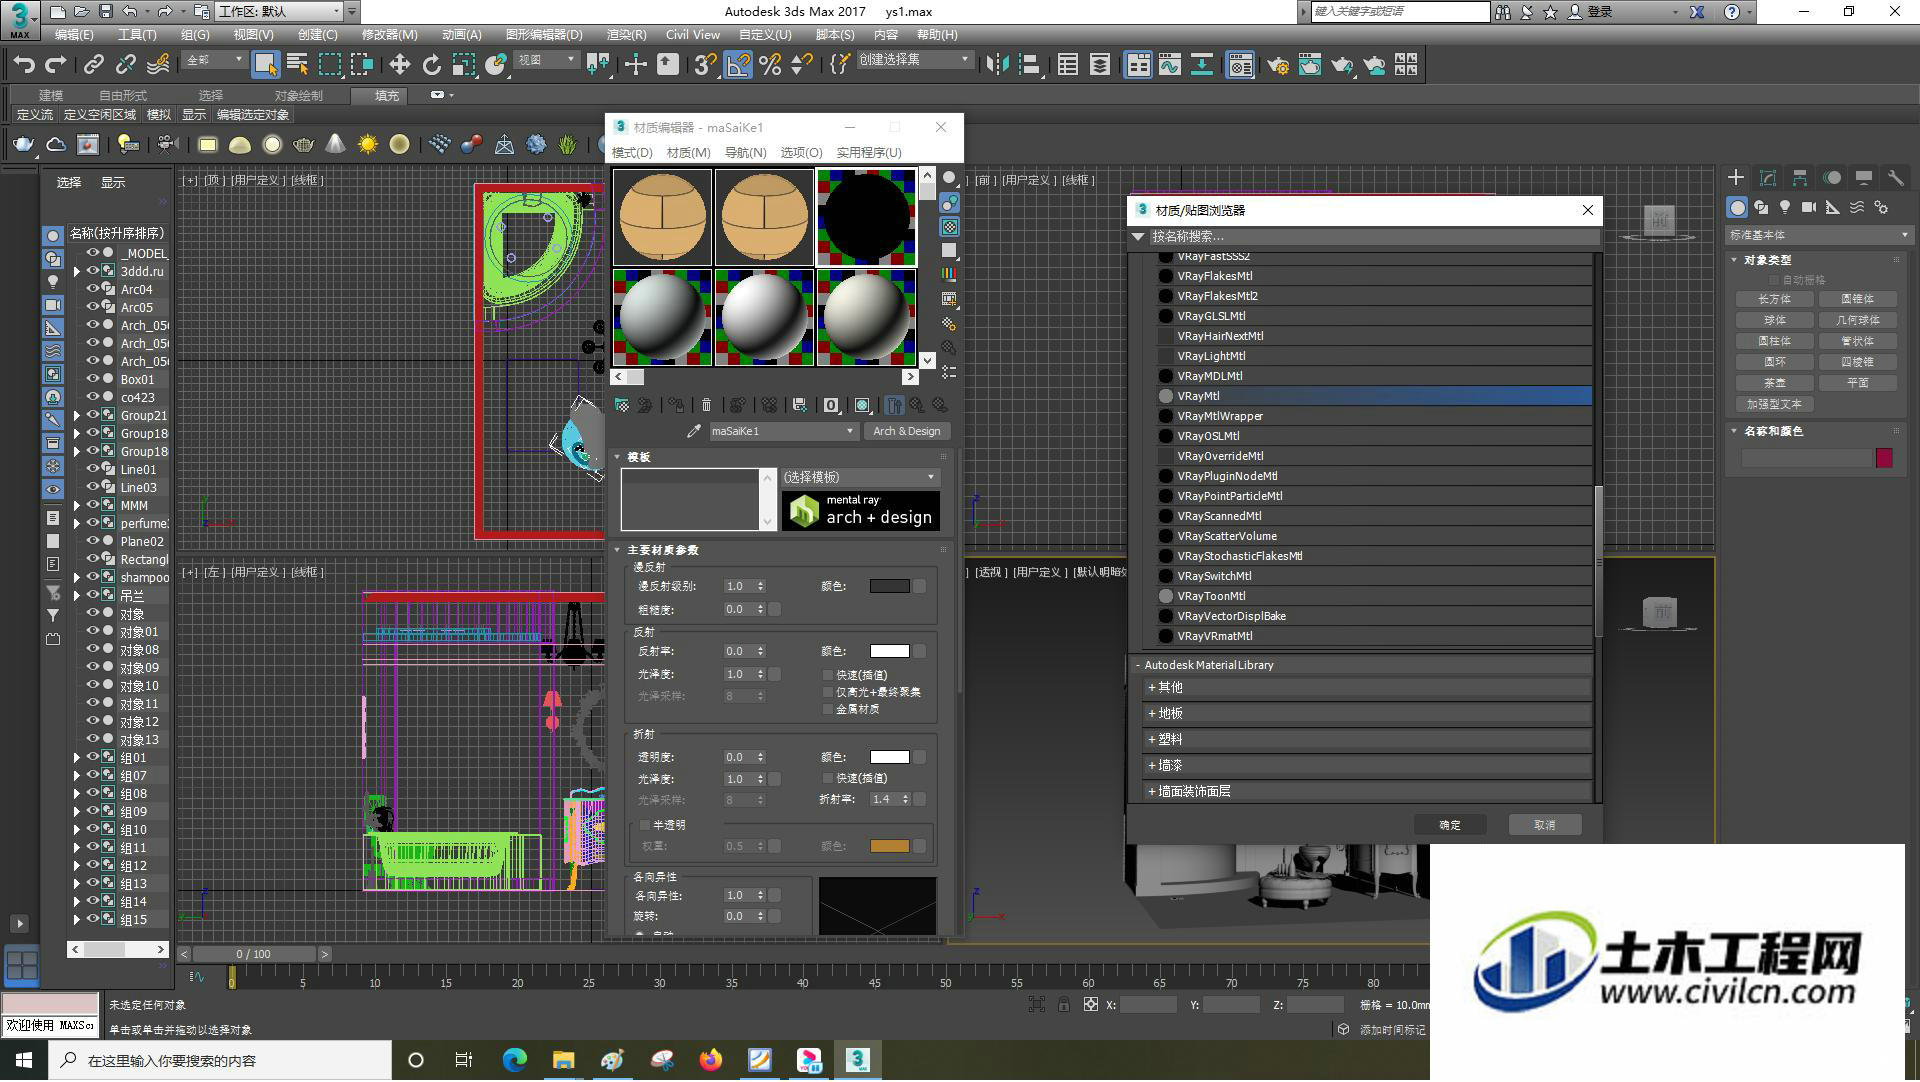
Task: Toggle visibility eye for Arc04
Action: pos(93,289)
